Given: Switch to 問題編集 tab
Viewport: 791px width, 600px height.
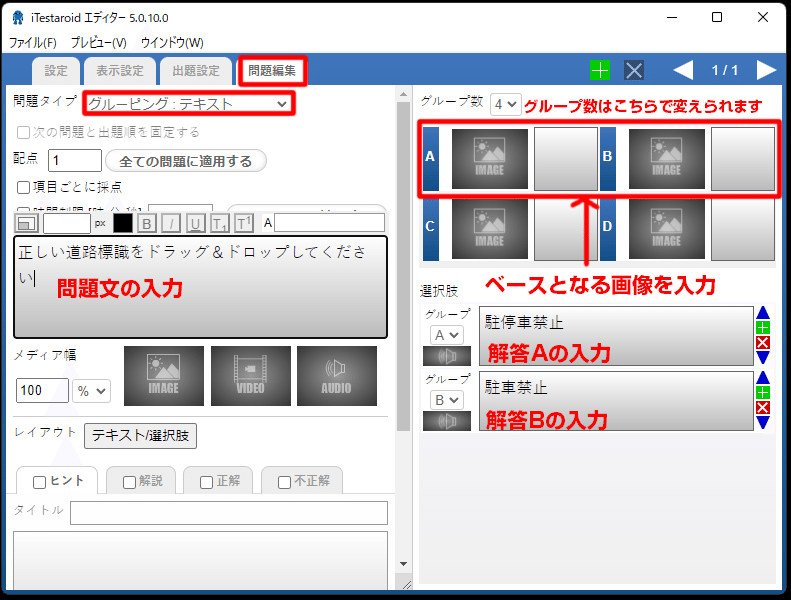Looking at the screenshot, I should (272, 71).
